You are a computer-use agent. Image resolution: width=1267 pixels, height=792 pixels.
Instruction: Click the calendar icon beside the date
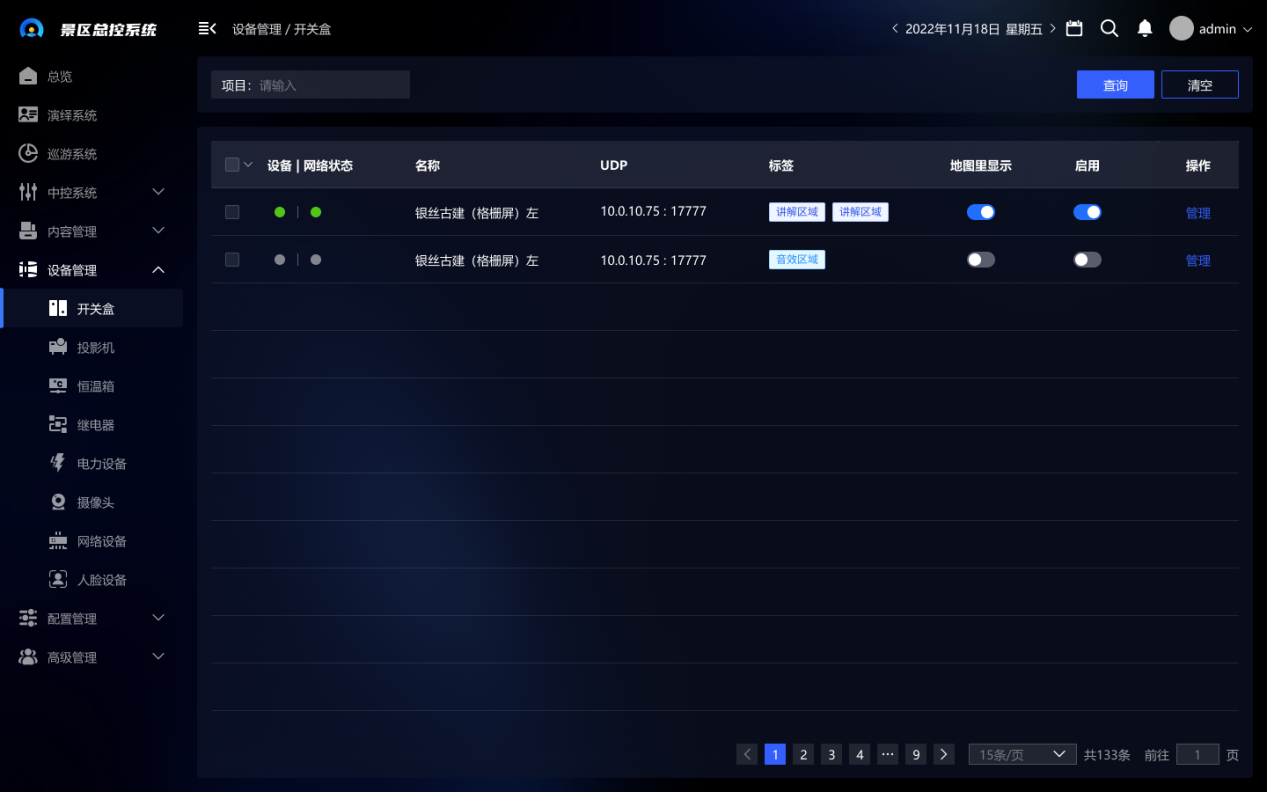click(1074, 29)
